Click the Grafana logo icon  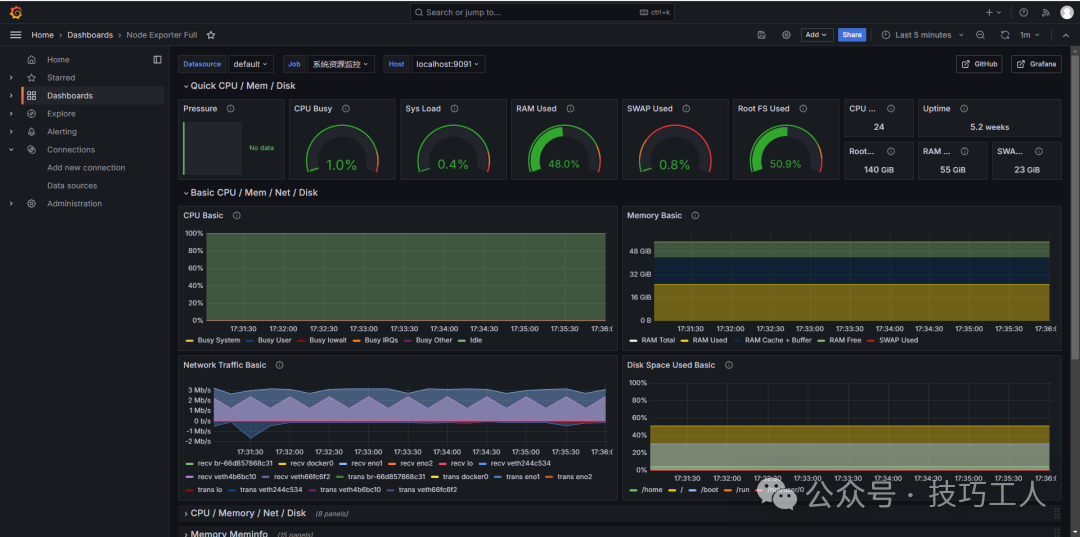pos(15,12)
